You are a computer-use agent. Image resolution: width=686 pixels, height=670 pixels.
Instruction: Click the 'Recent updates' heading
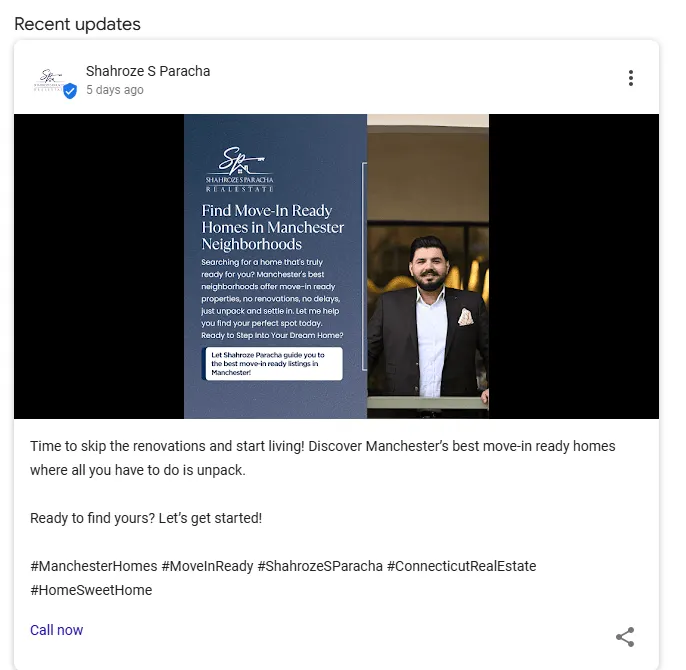77,24
